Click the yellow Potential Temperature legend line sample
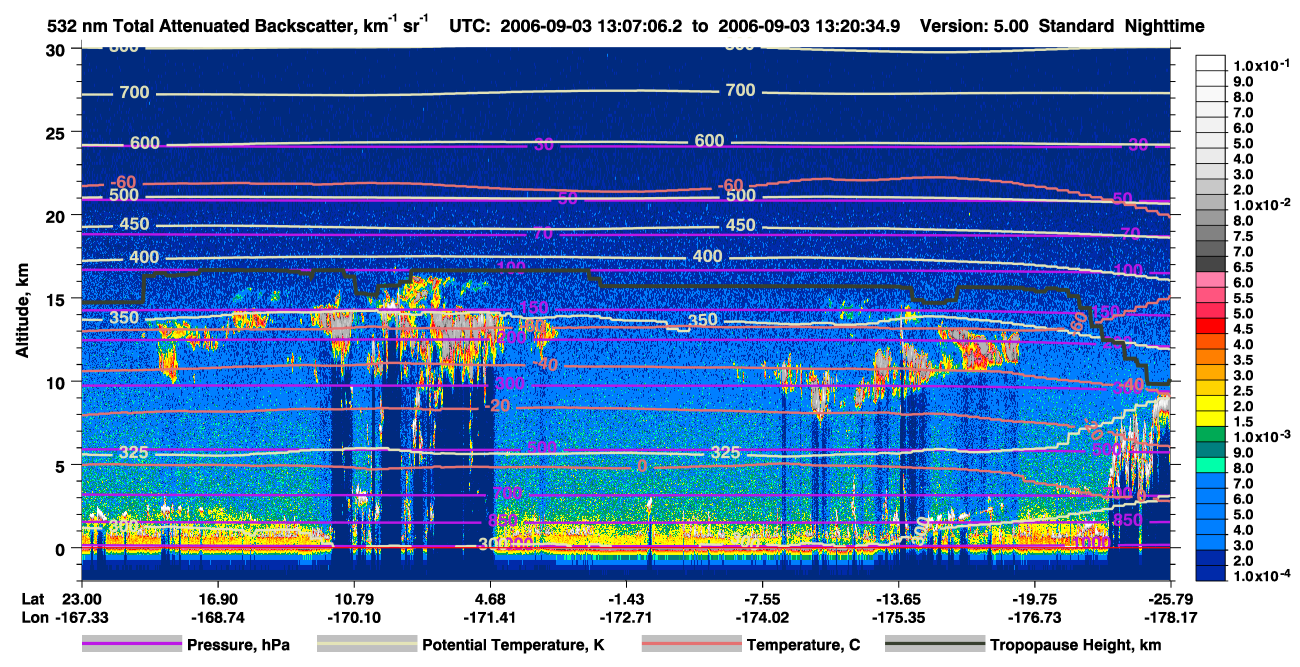 [367, 645]
